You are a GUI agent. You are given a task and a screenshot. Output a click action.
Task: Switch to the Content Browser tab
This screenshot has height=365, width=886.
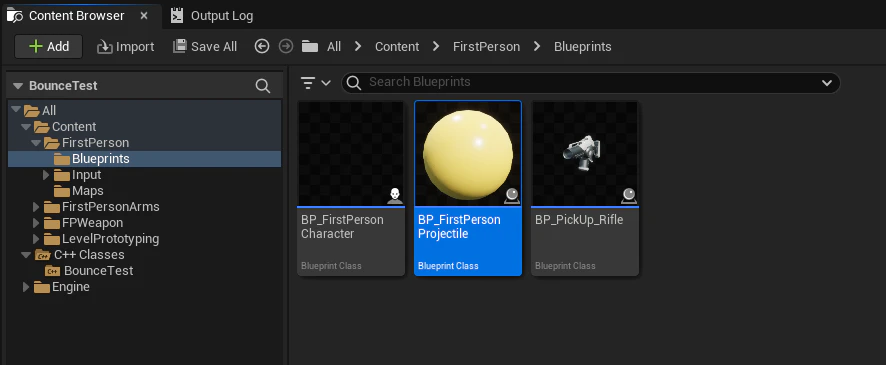(76, 16)
